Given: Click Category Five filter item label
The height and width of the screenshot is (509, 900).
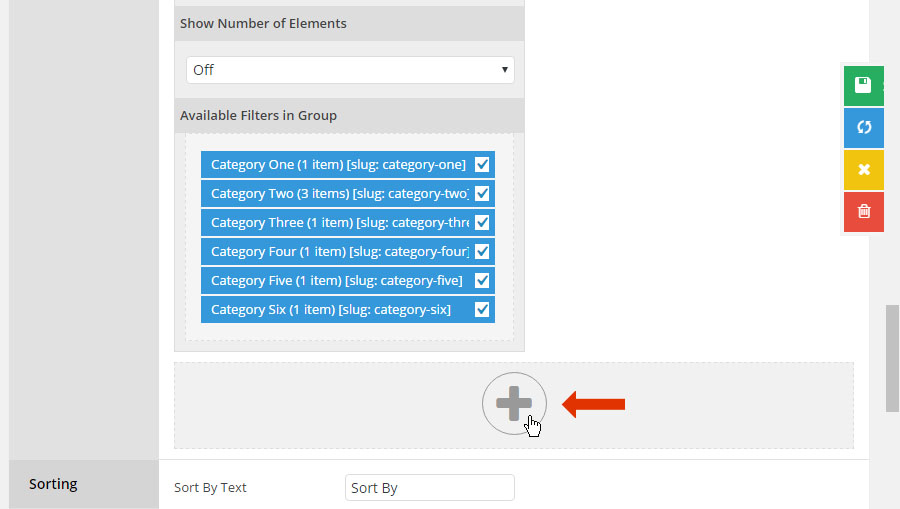Looking at the screenshot, I should (x=336, y=281).
